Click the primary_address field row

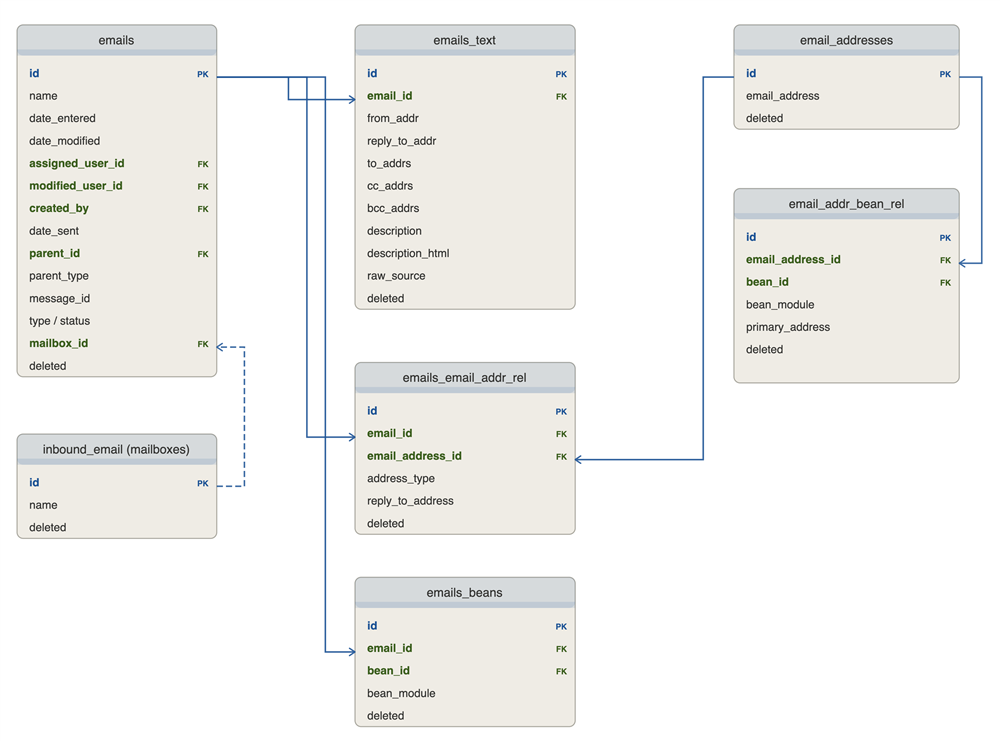(x=788, y=327)
